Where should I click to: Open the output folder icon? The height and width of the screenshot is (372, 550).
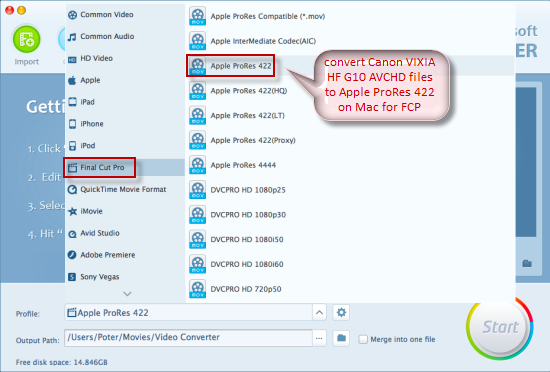341,338
